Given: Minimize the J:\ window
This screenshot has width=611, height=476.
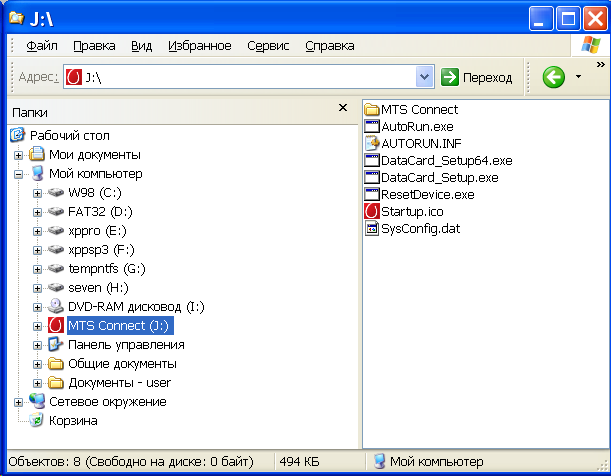Looking at the screenshot, I should [540, 18].
